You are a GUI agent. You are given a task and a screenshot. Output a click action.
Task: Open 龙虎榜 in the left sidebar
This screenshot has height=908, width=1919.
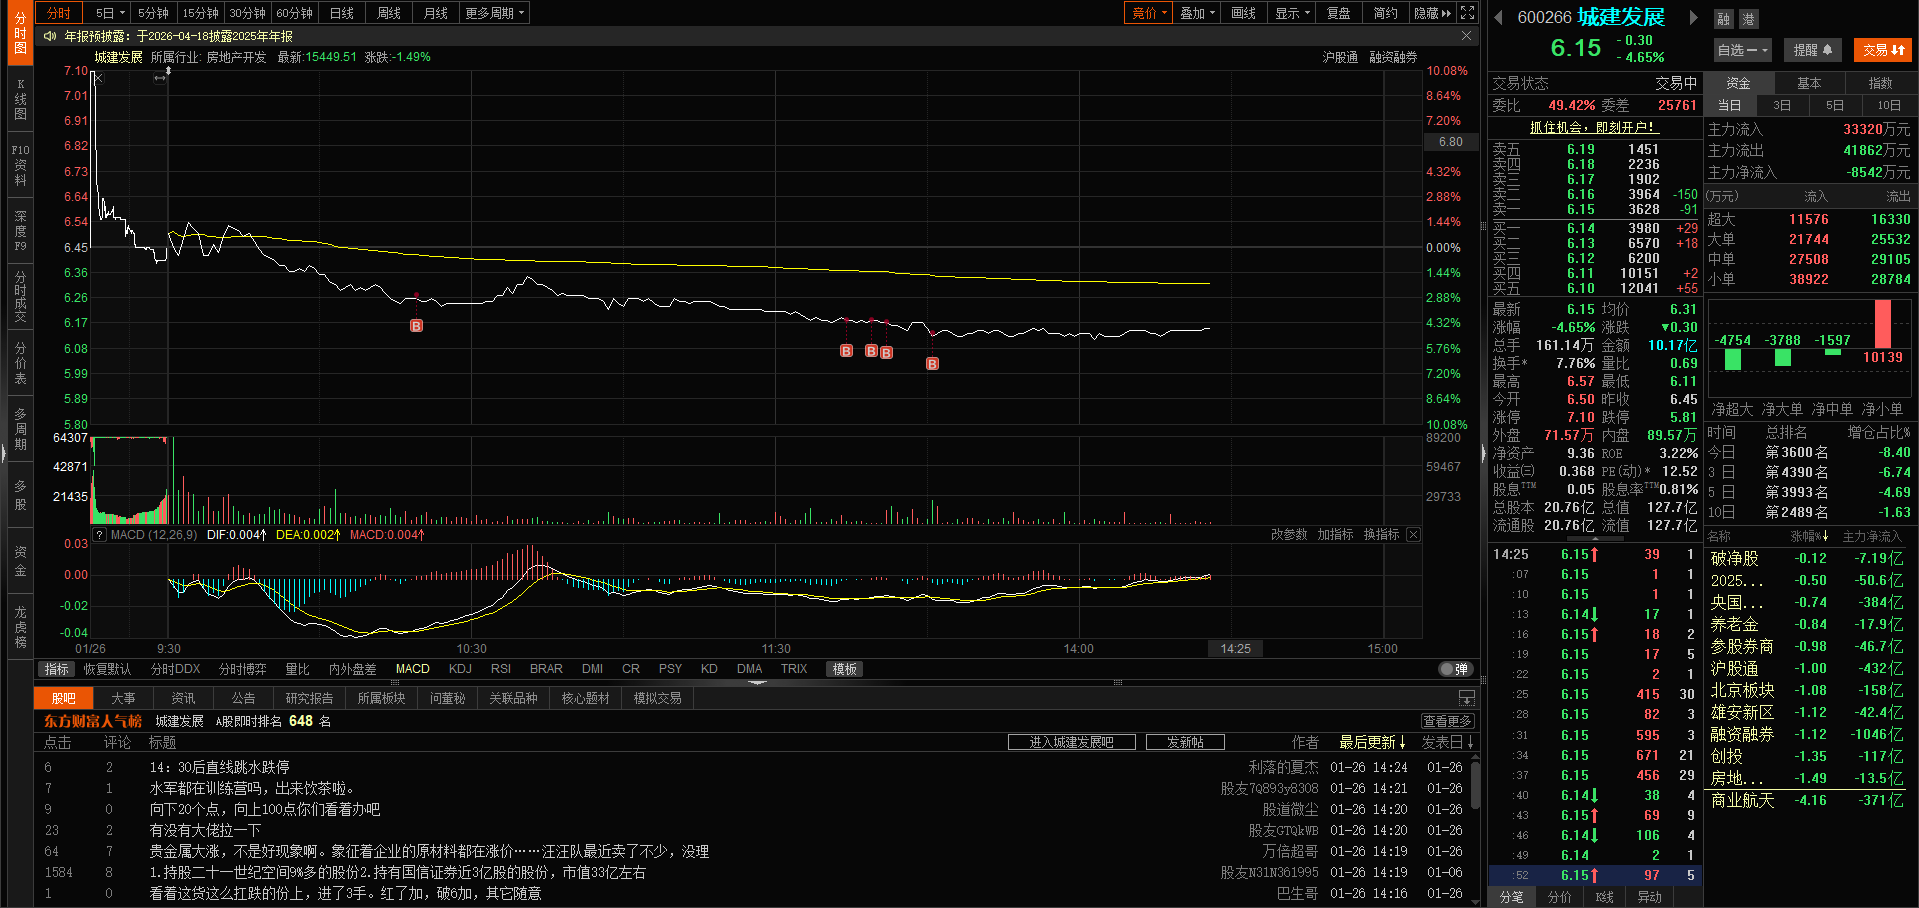tap(21, 627)
